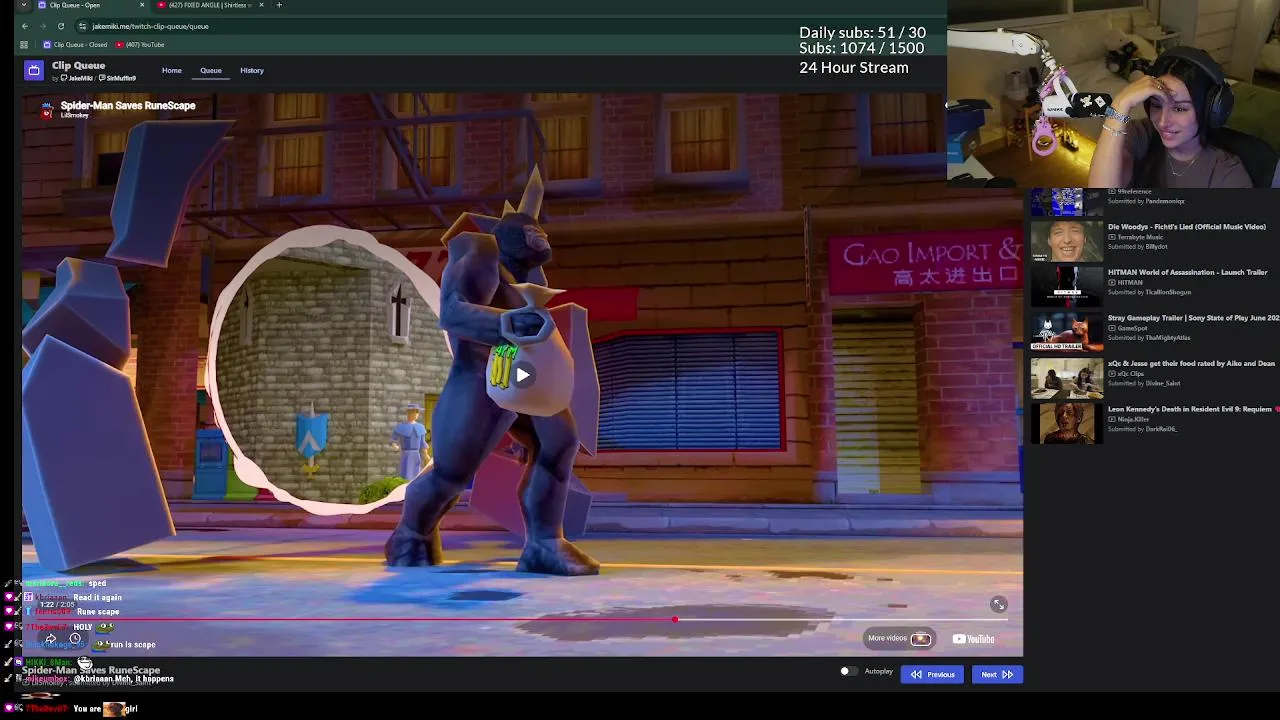Go back with browser back arrow
Image resolution: width=1280 pixels, height=720 pixels.
[25, 26]
